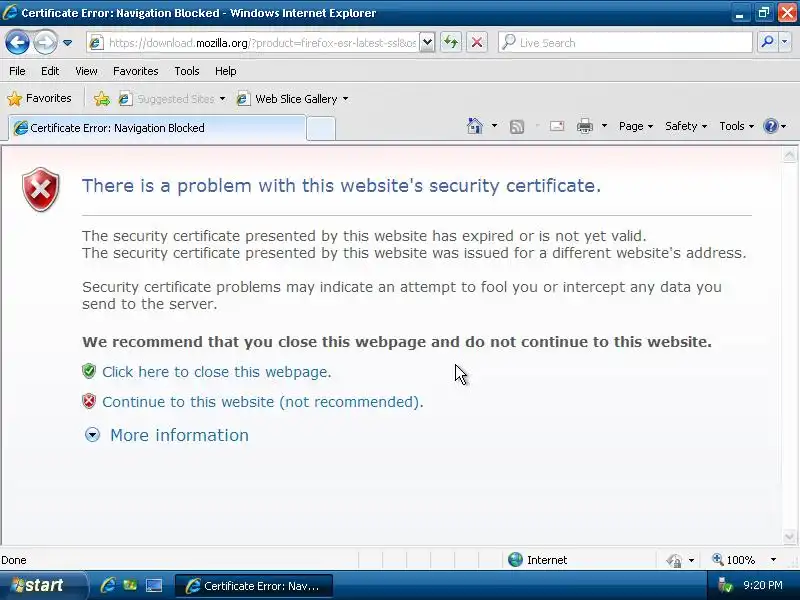Change zoom level 100% button
The image size is (800, 600).
coord(734,560)
